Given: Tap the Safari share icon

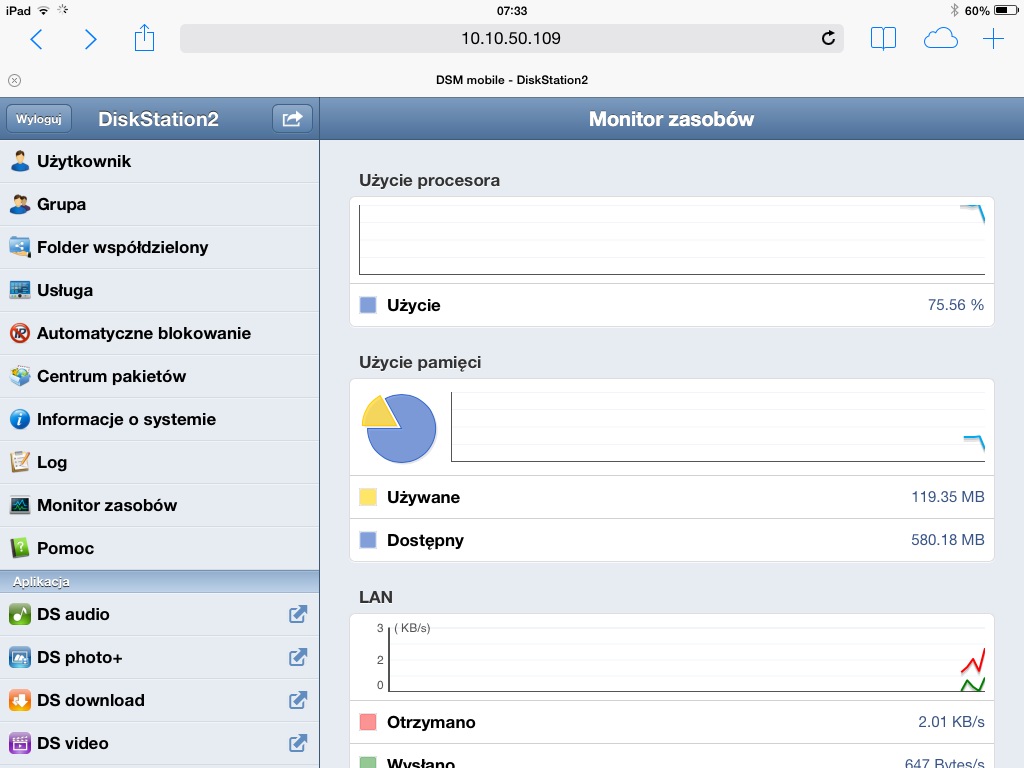Looking at the screenshot, I should [144, 38].
